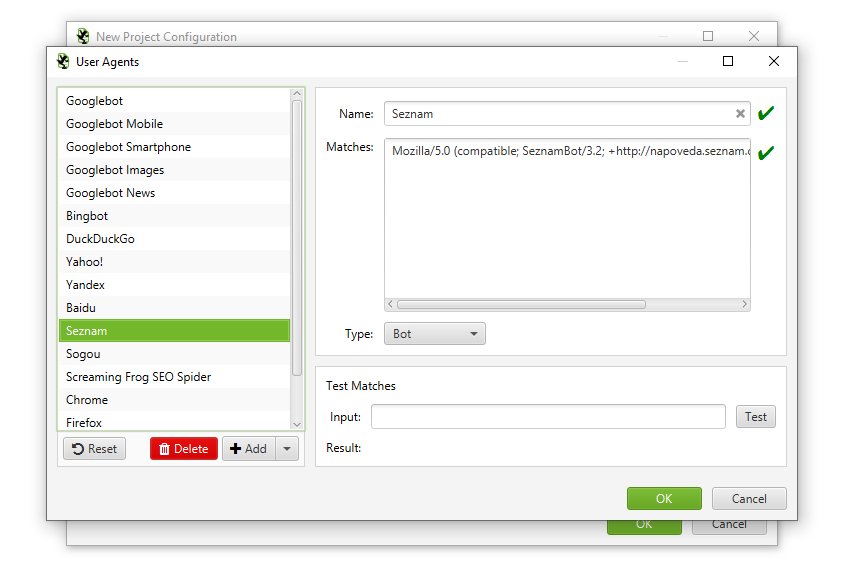Select Googlebot Mobile in the list
This screenshot has height=571, width=850.
[174, 124]
